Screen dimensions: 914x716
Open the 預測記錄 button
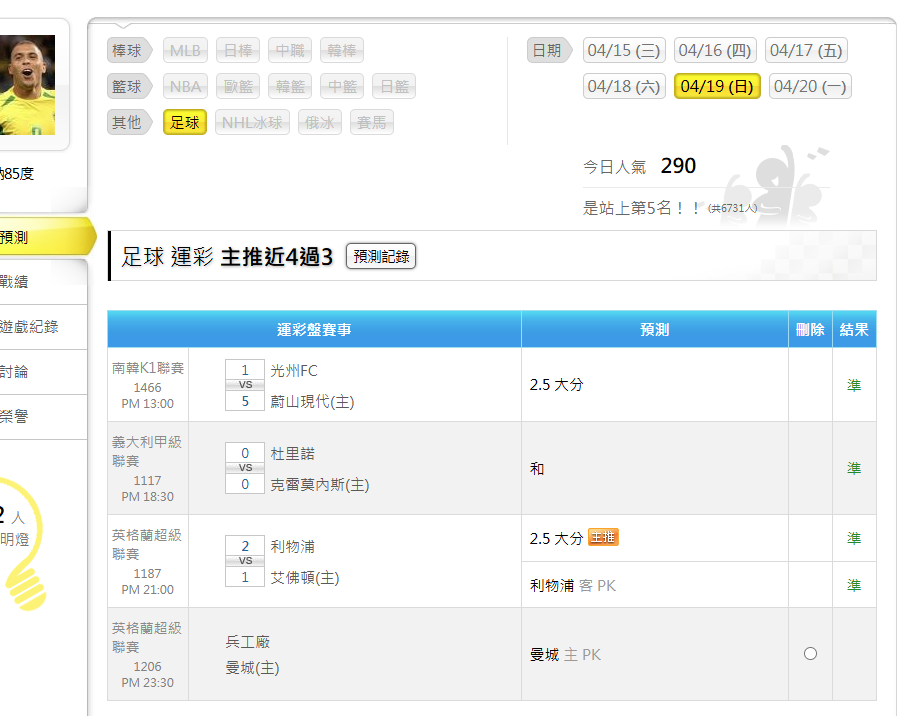click(381, 256)
